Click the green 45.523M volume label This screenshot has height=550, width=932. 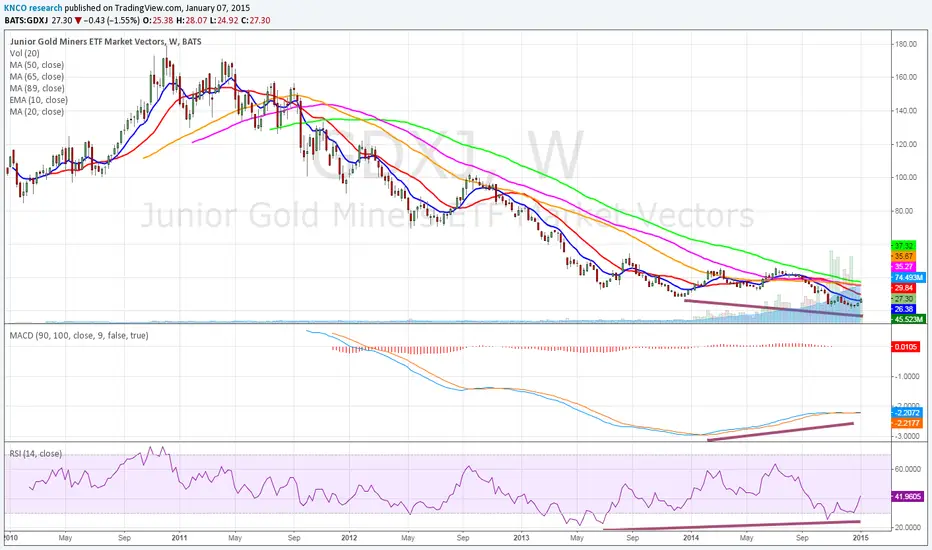tap(908, 319)
